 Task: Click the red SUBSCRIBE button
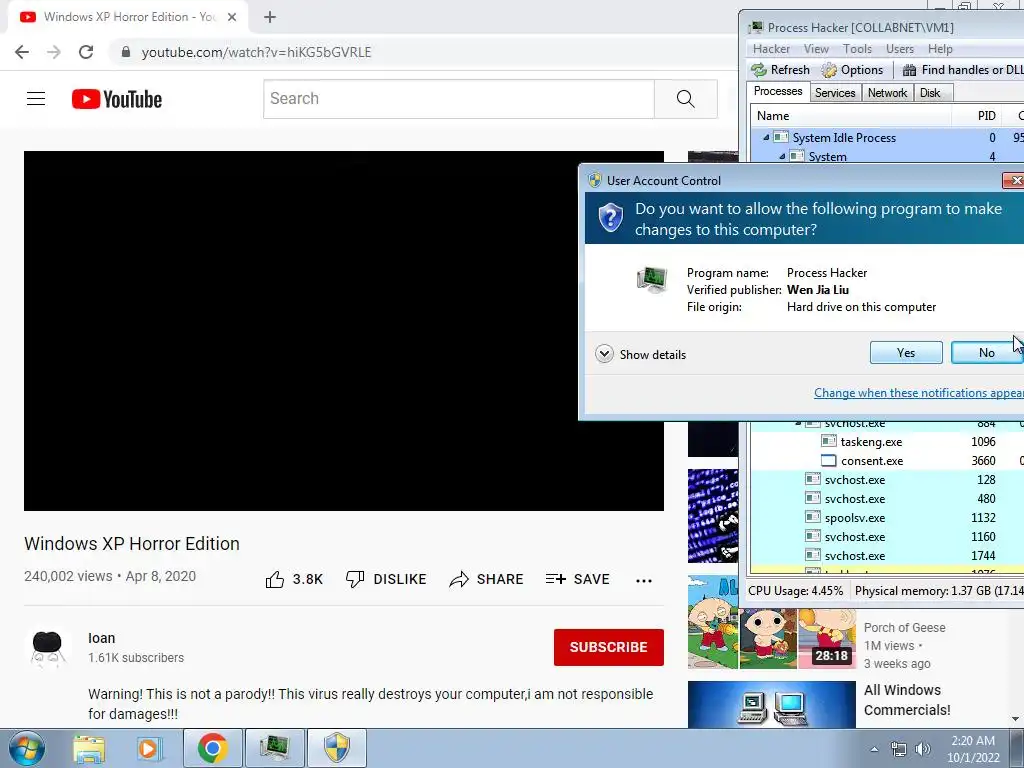point(609,647)
